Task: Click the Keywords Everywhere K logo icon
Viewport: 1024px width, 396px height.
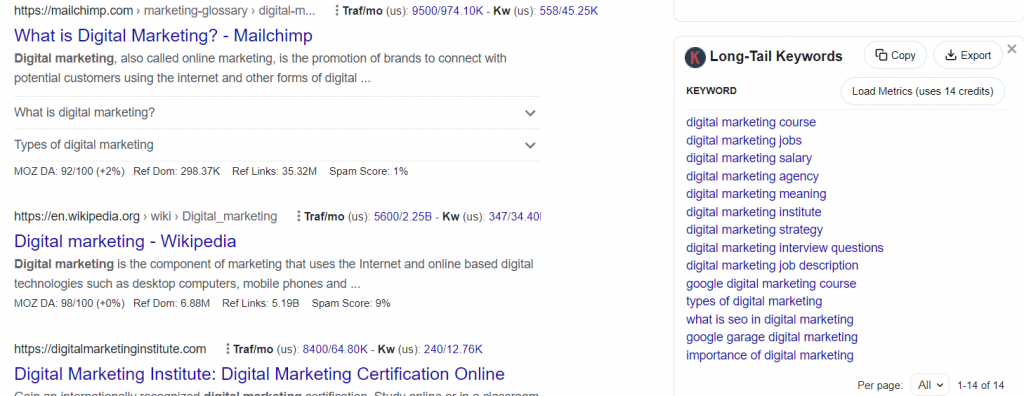Action: coord(696,57)
